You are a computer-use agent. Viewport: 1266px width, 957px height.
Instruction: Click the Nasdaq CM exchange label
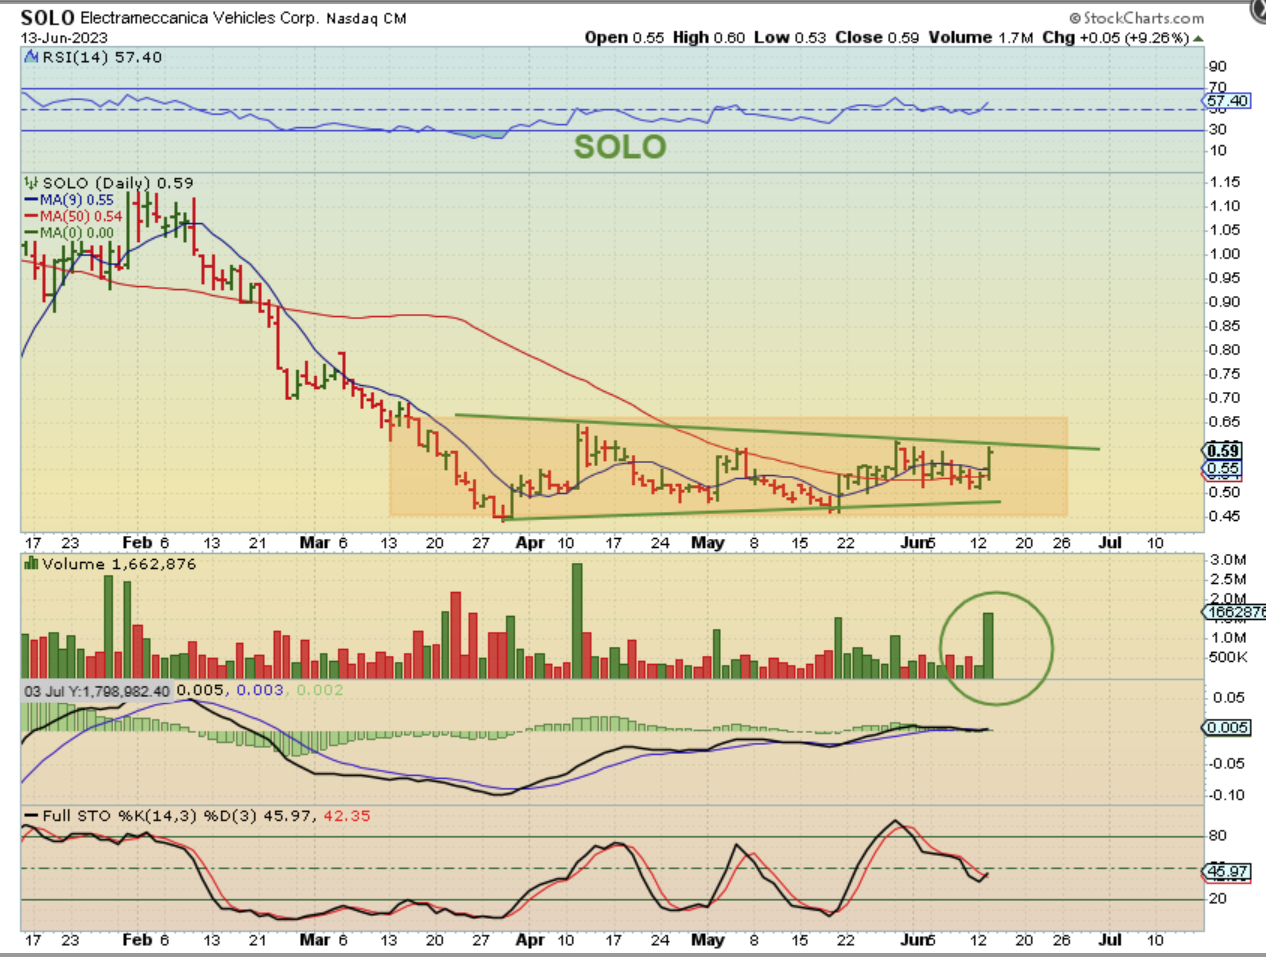coord(366,18)
